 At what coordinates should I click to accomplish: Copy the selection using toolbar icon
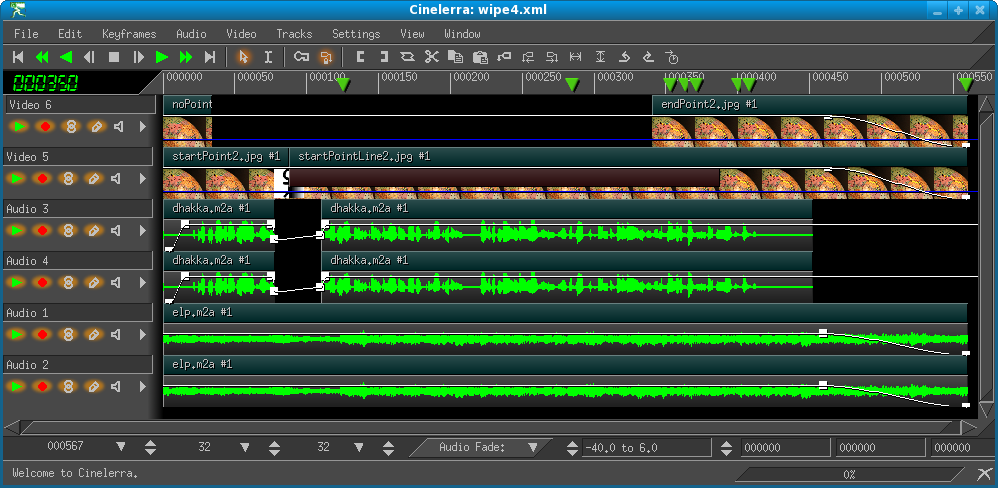pyautogui.click(x=456, y=57)
